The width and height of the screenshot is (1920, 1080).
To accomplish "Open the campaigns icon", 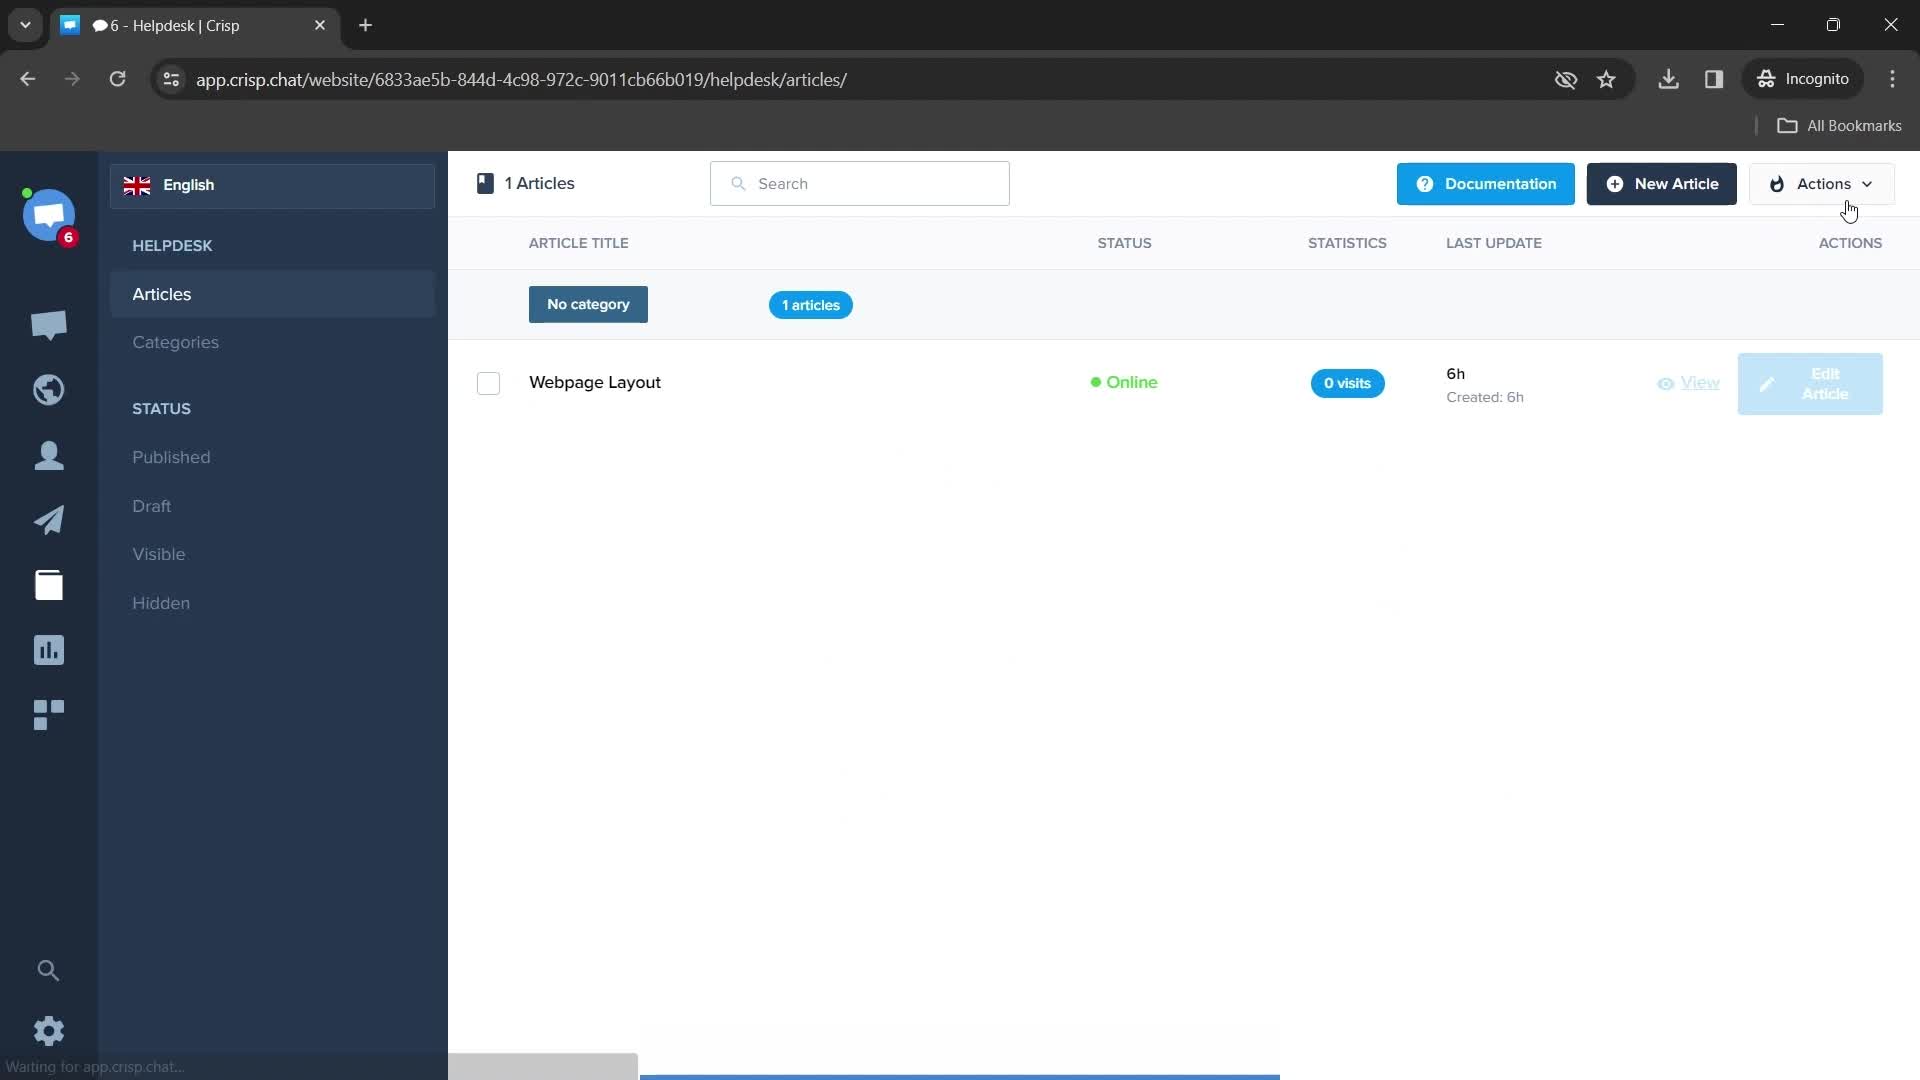I will click(x=49, y=518).
